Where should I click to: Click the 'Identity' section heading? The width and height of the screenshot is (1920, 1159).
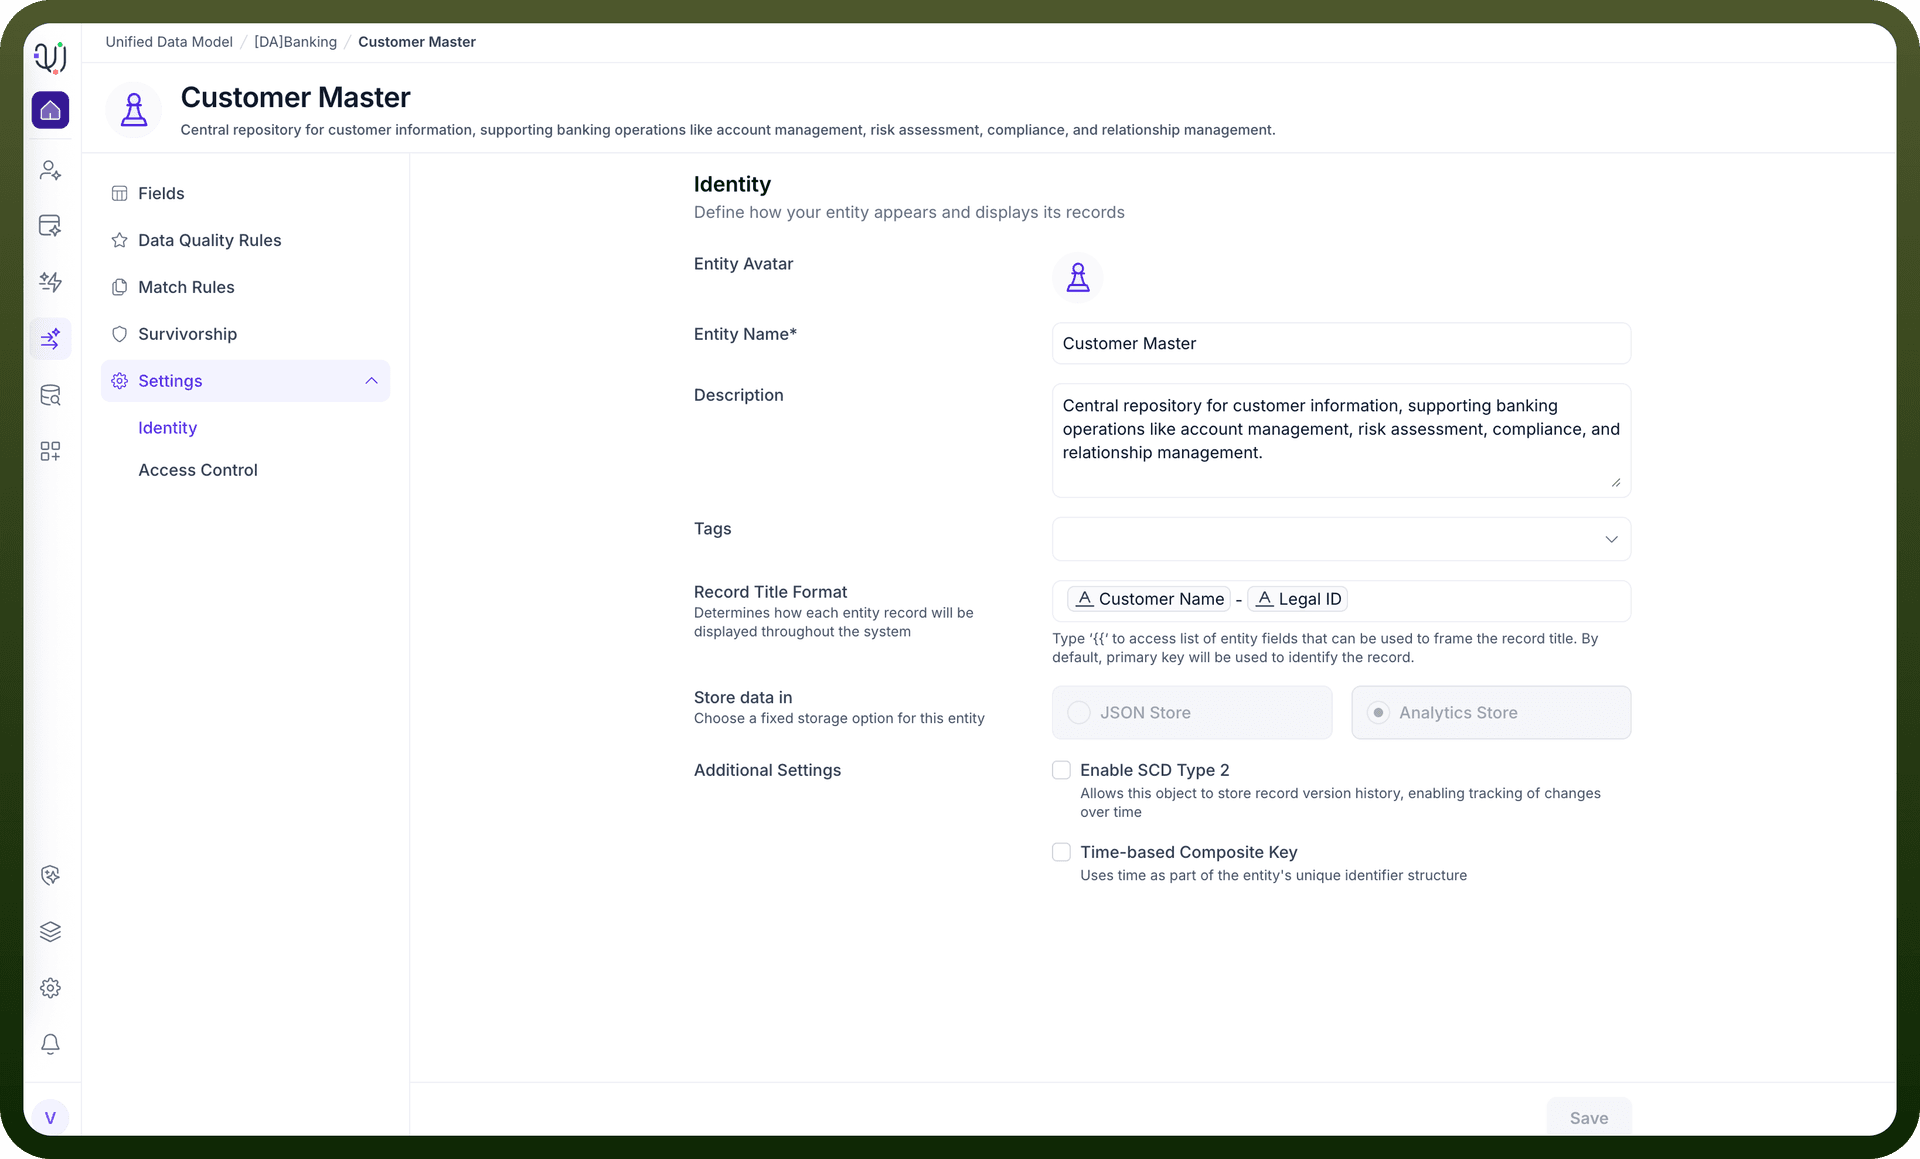[x=732, y=184]
